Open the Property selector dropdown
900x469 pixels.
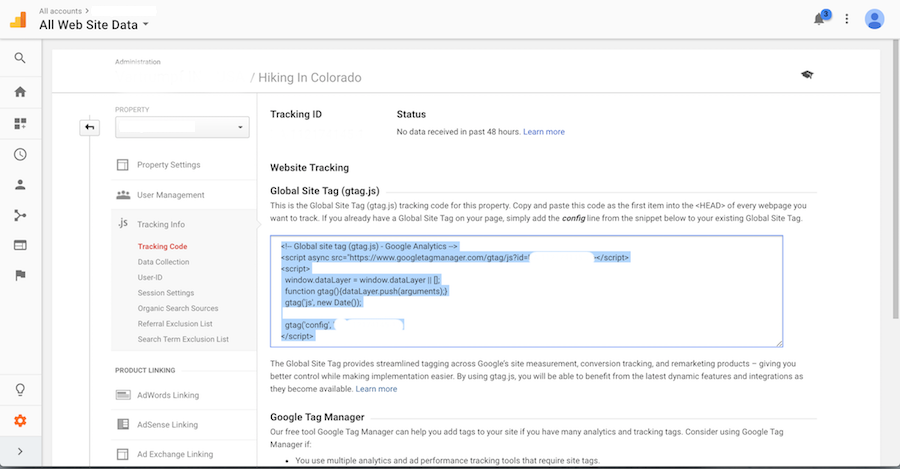click(182, 127)
